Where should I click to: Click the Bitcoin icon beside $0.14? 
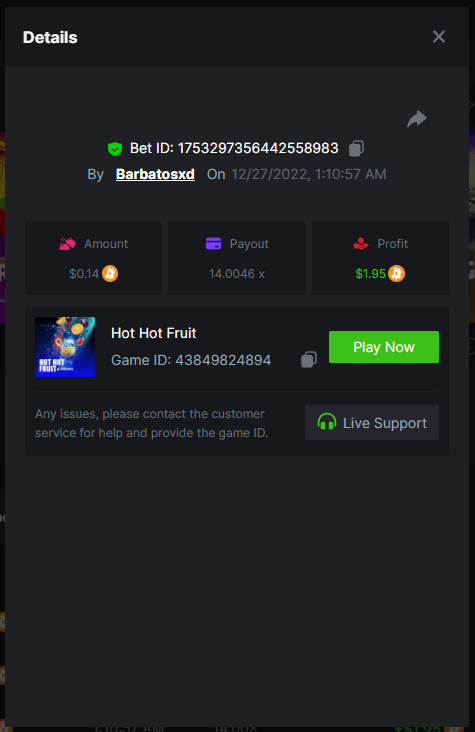click(110, 273)
